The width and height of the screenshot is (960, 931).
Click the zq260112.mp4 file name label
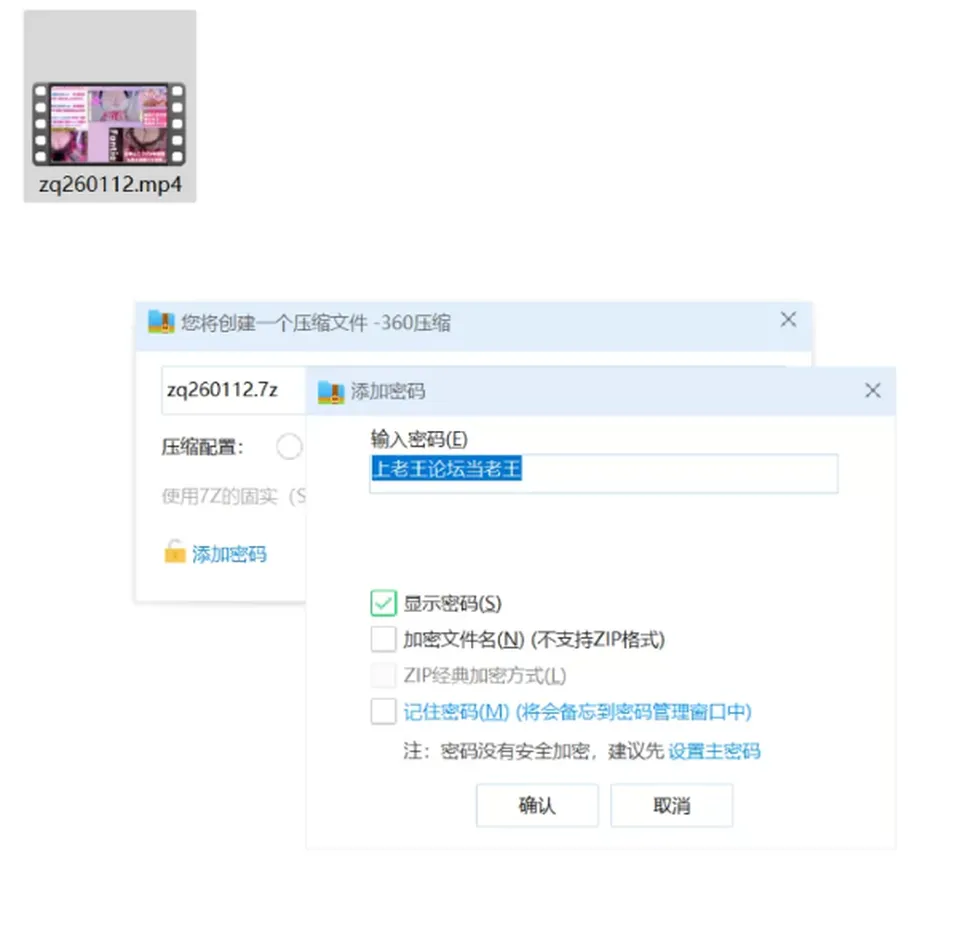point(110,184)
